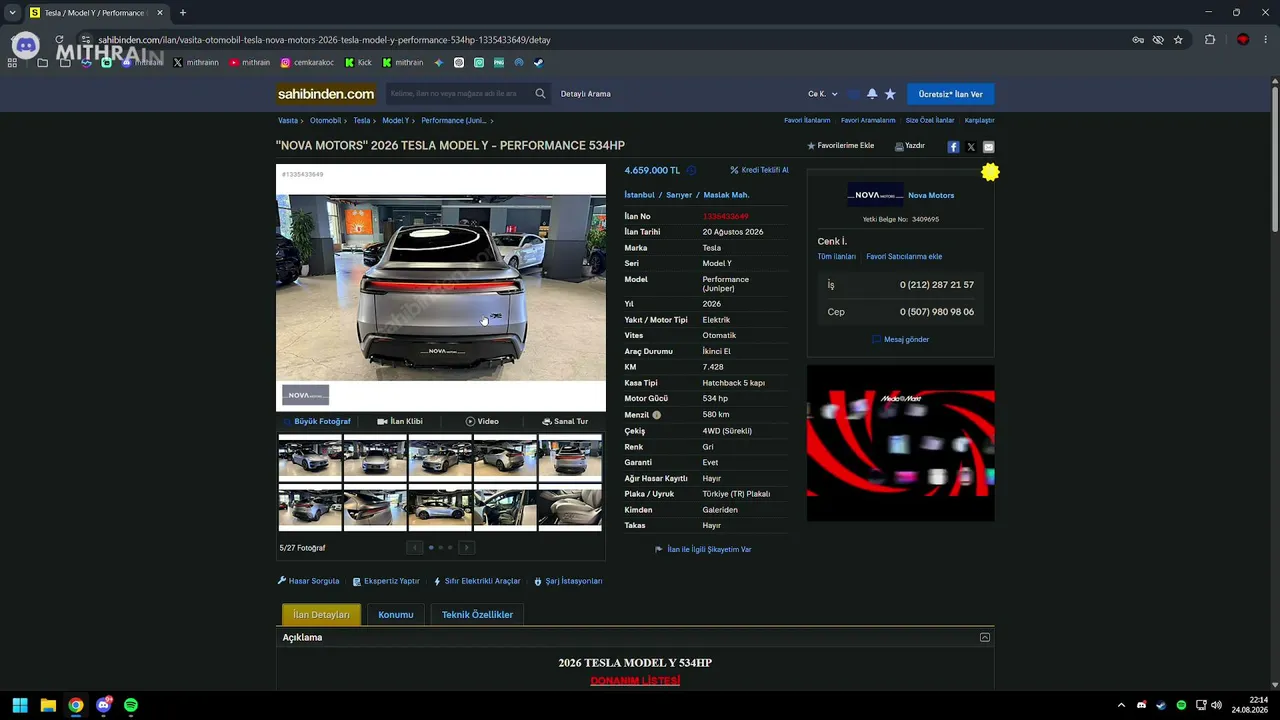1280x720 pixels.
Task: Click Otomobil in breadcrumb
Action: pos(326,121)
